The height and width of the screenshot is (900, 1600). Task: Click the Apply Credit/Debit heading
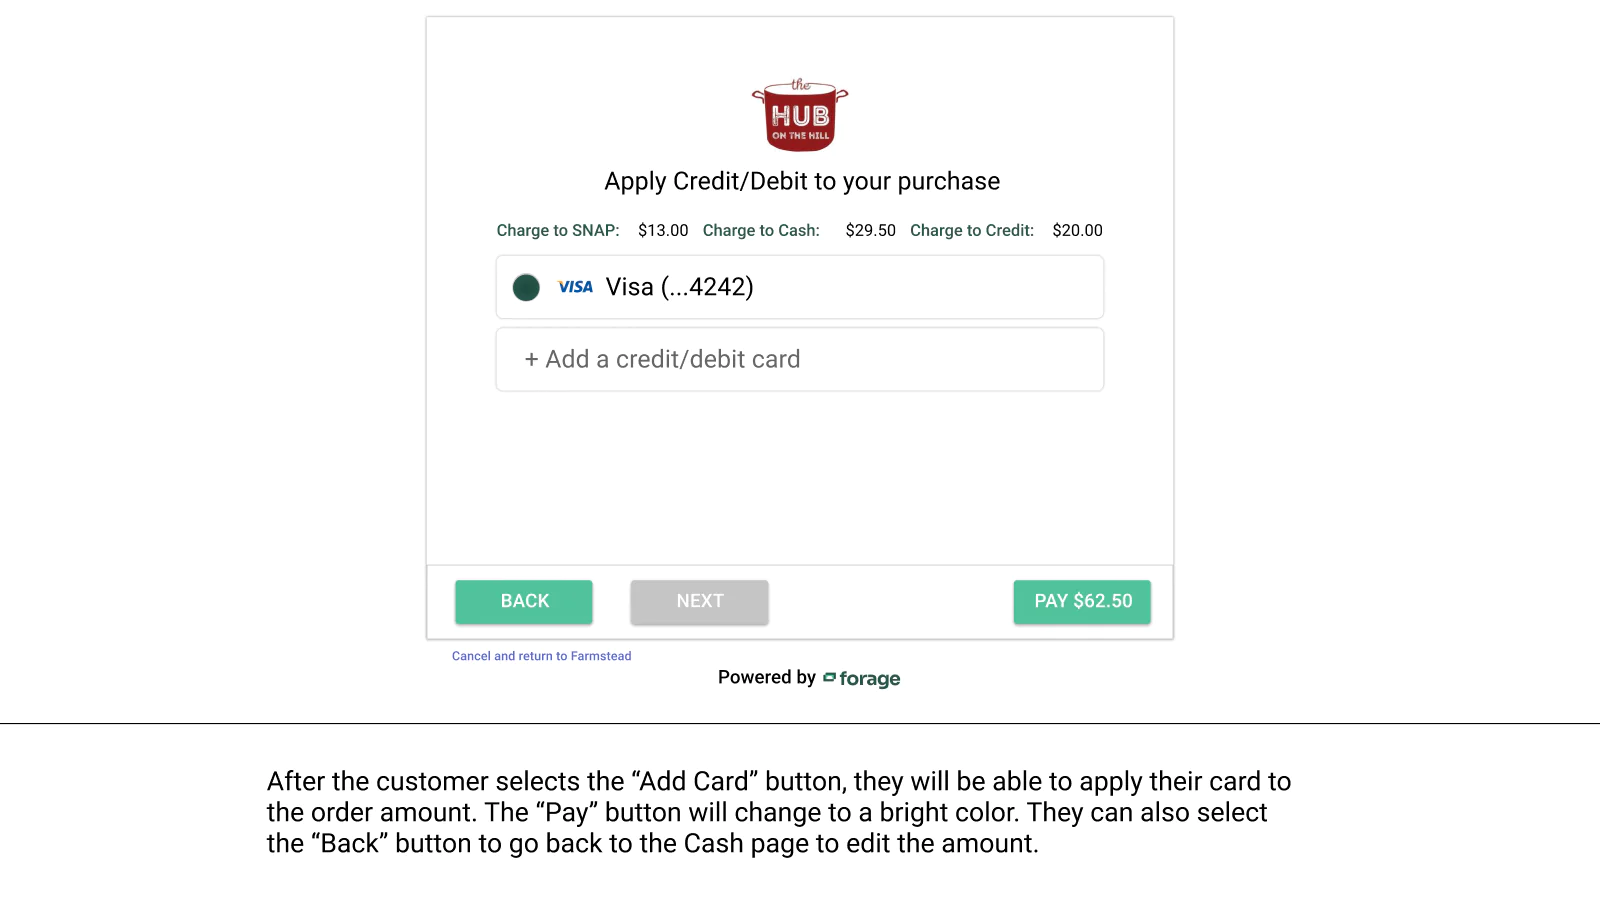point(802,181)
